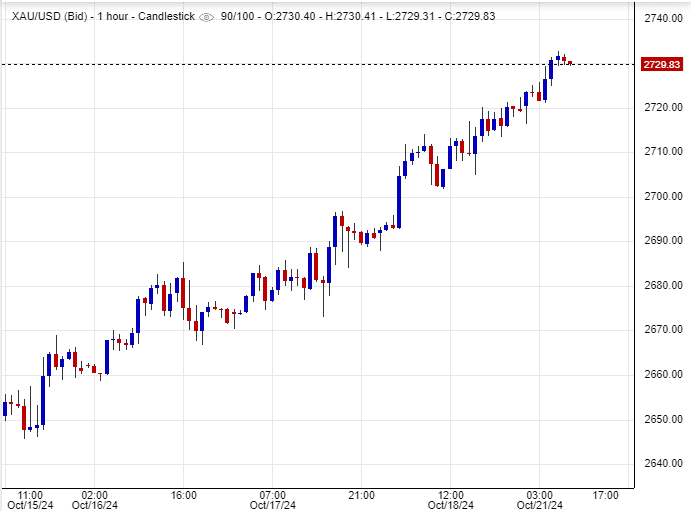Click the 2660.00 price axis label
The width and height of the screenshot is (691, 511).
662,375
